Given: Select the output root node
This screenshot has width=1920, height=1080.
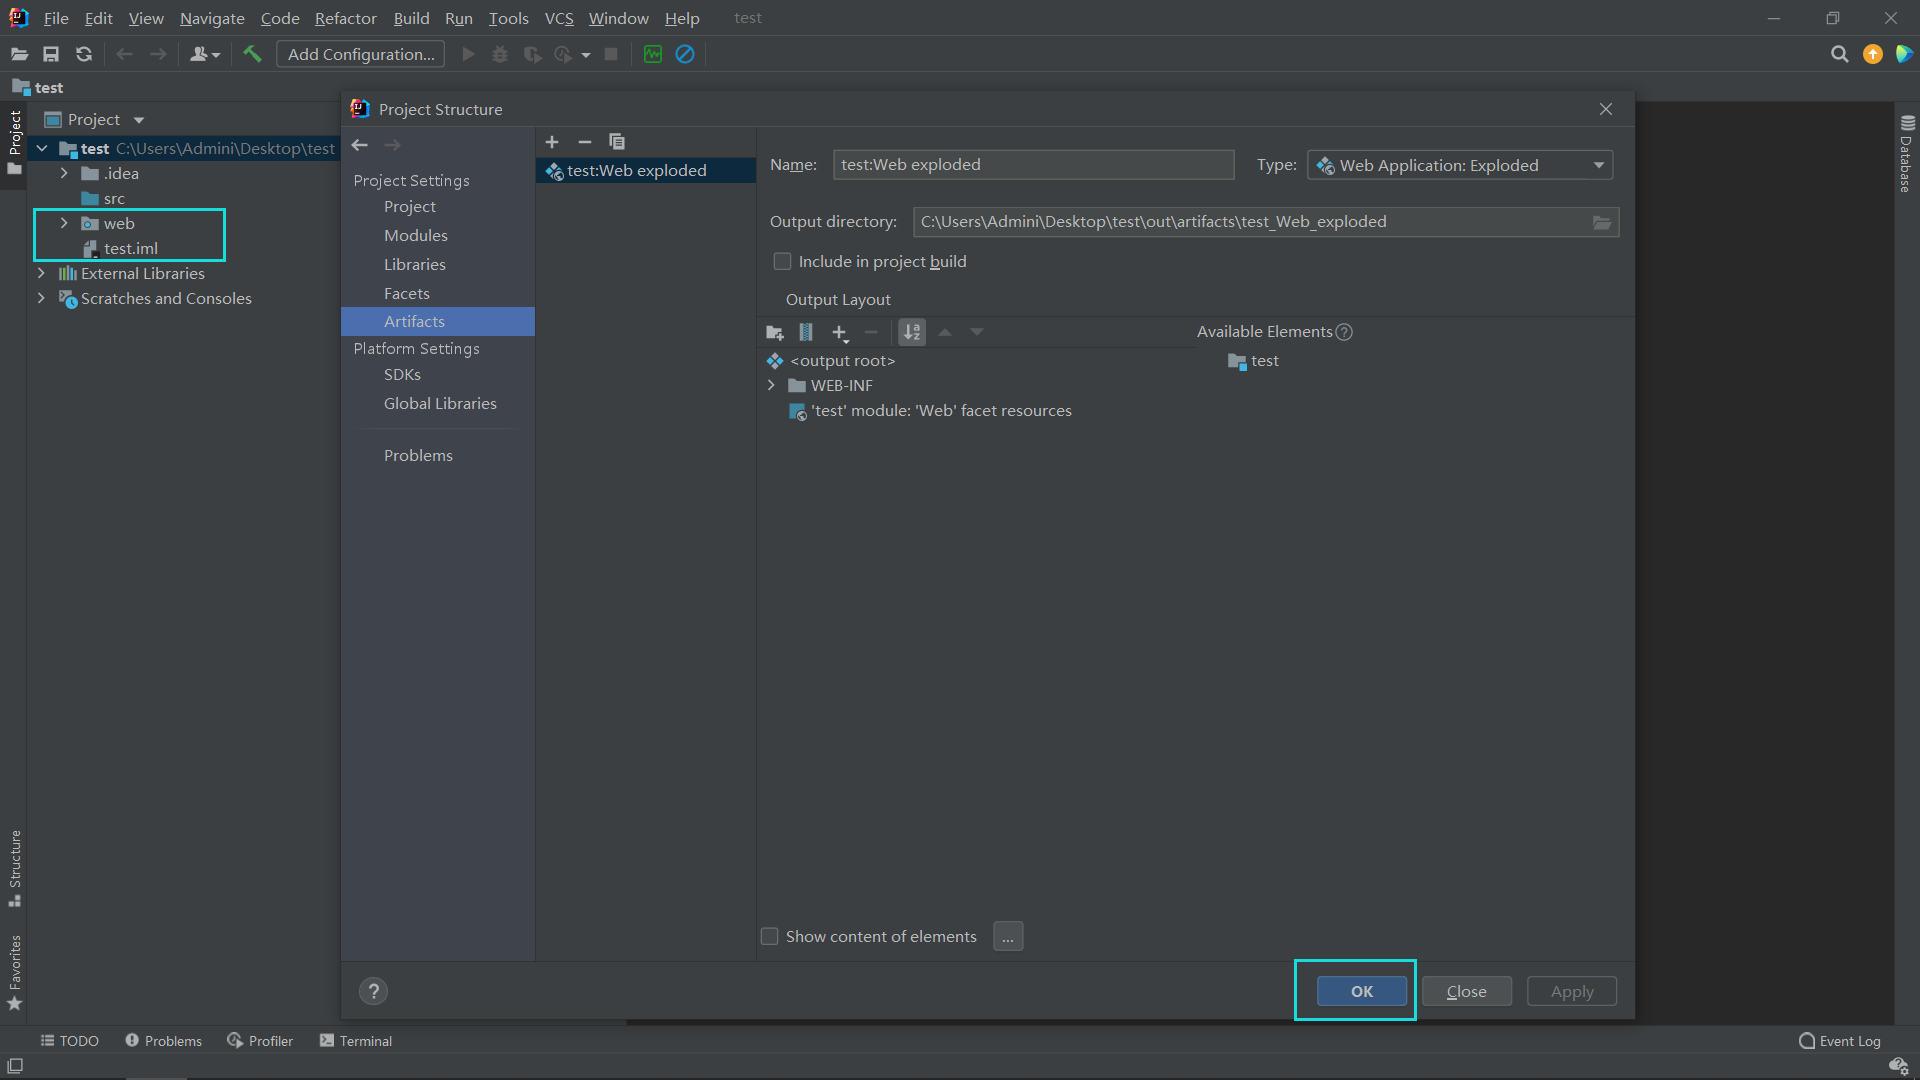Looking at the screenshot, I should point(831,361).
